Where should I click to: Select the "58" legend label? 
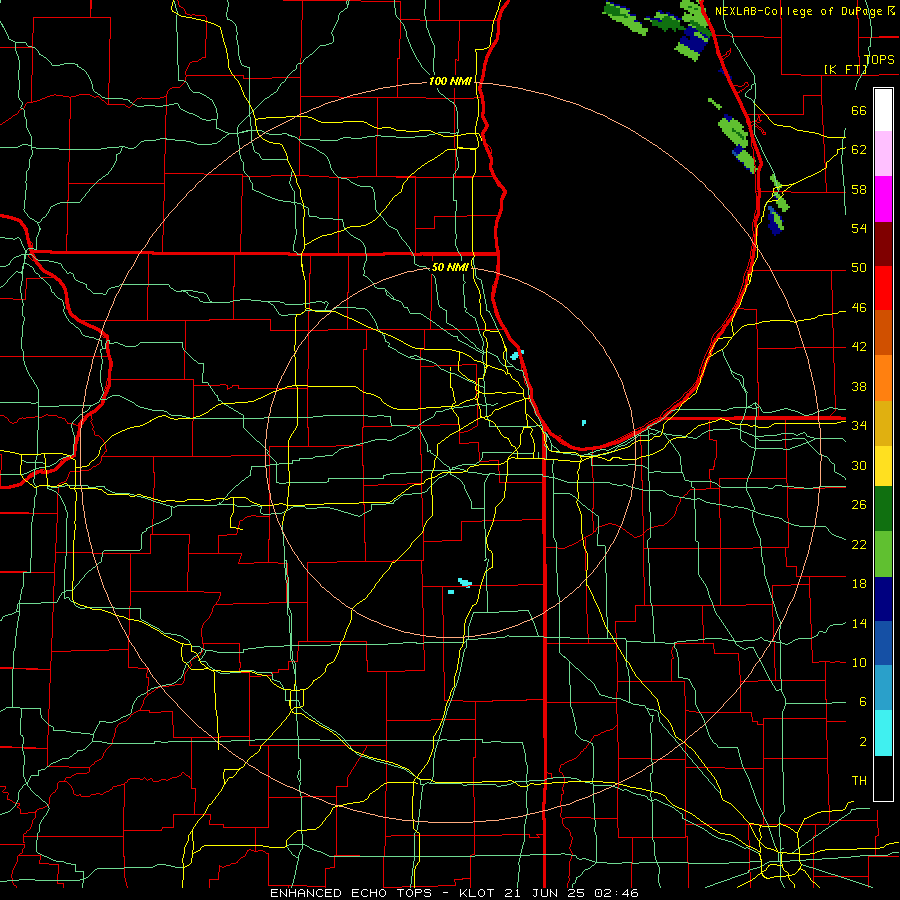(x=859, y=189)
